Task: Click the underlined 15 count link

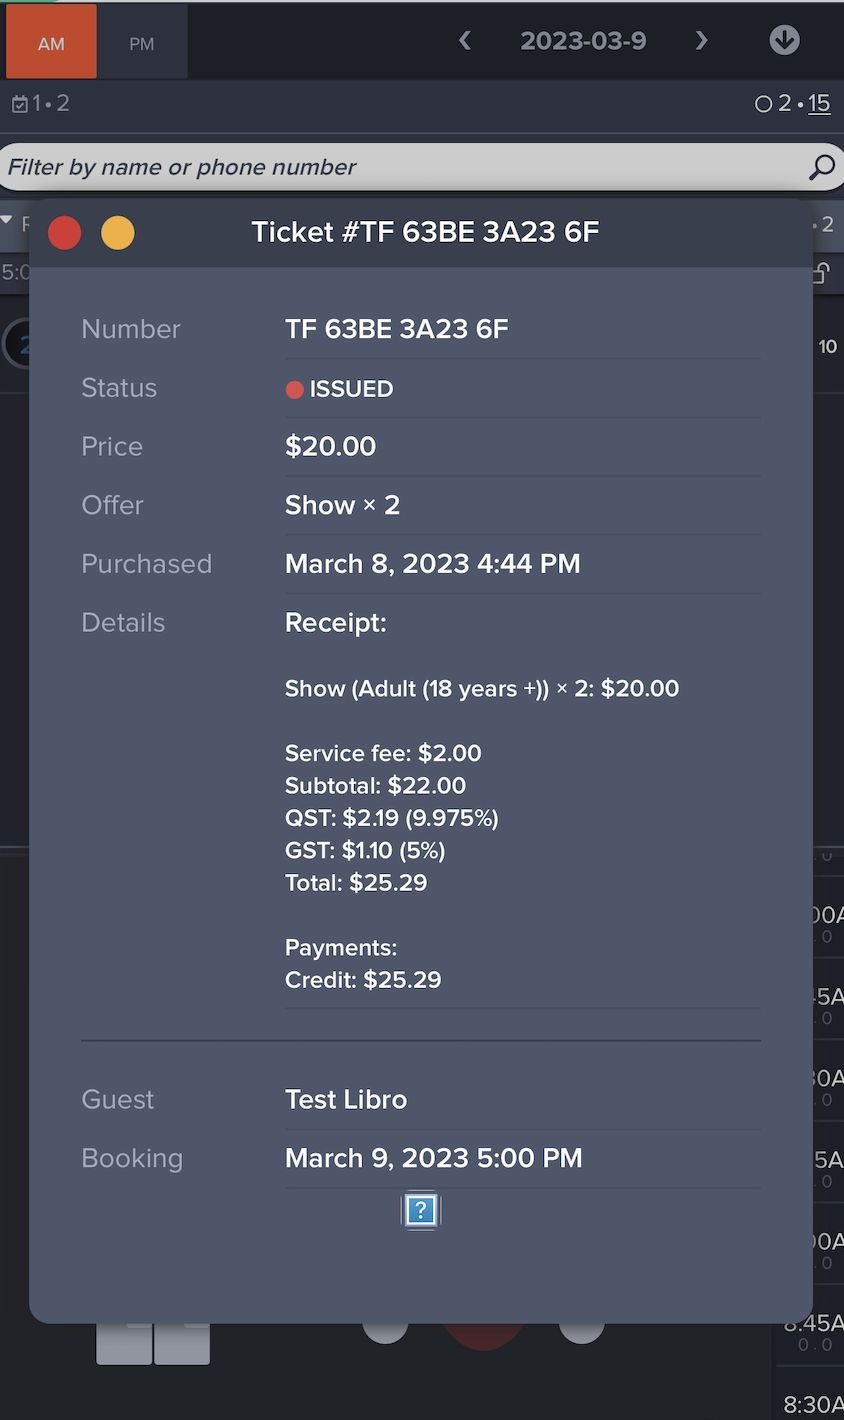Action: tap(819, 104)
